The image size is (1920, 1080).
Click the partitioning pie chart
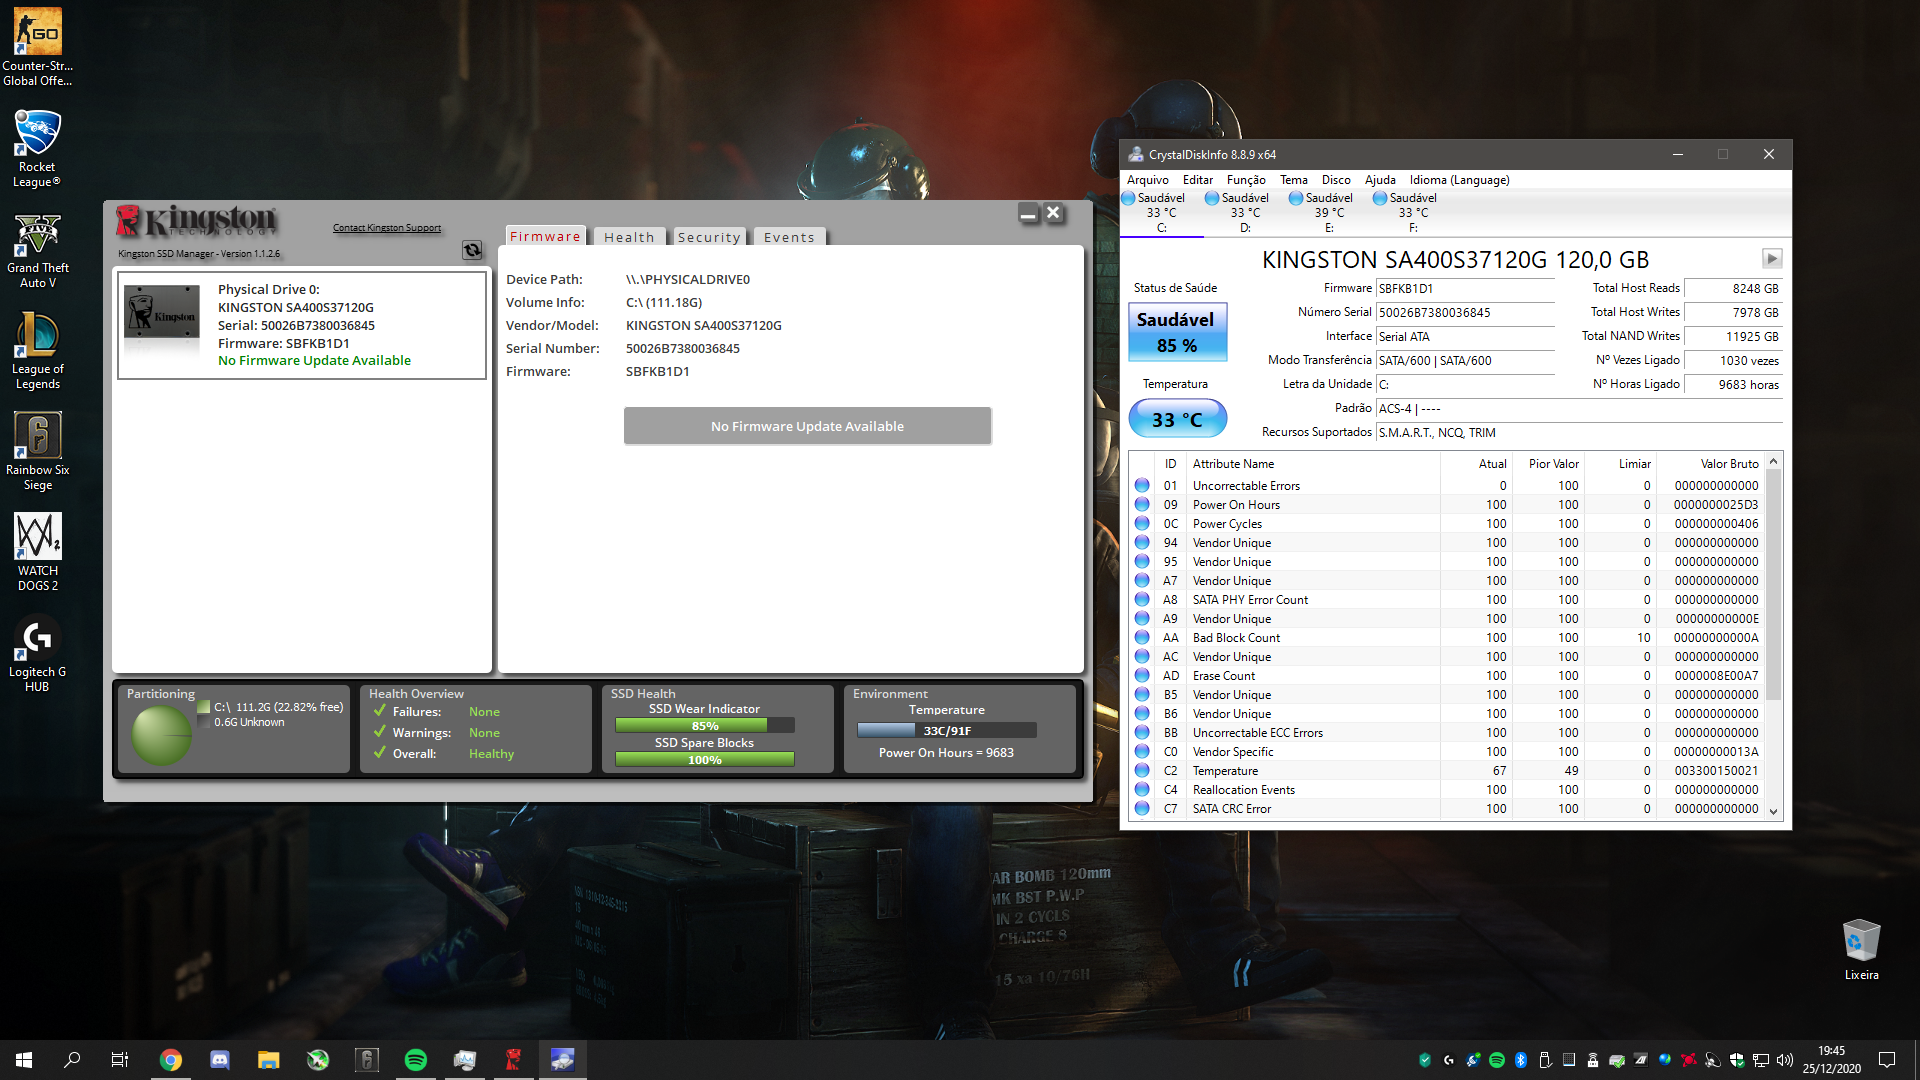(x=161, y=735)
